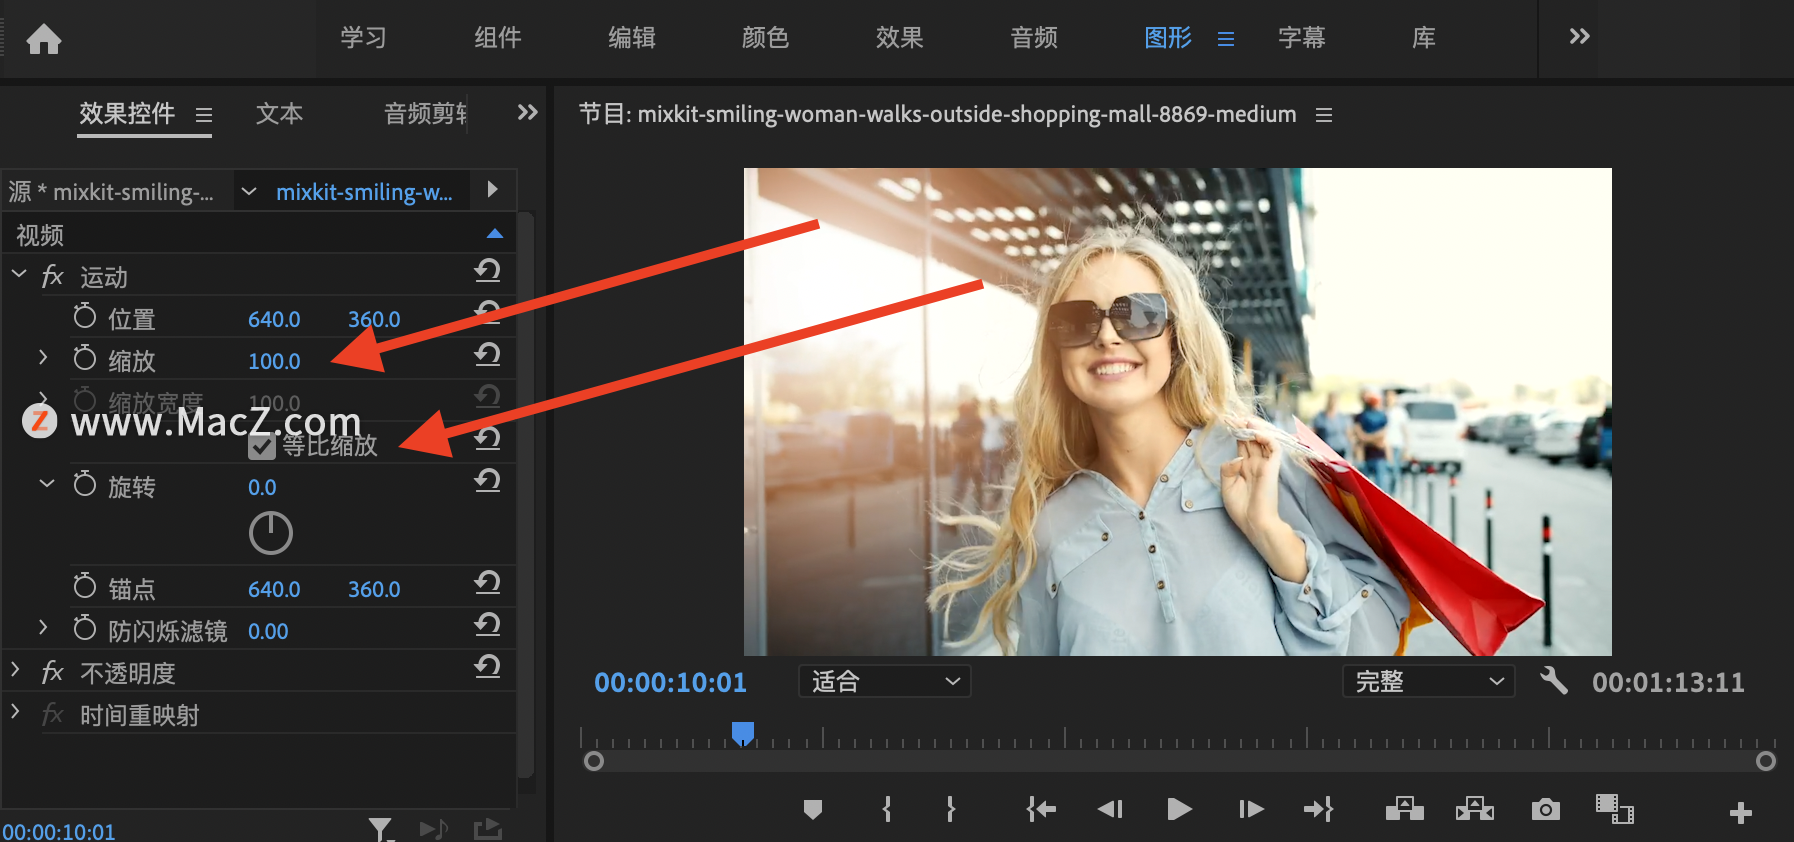Open the comparison view button
Image resolution: width=1794 pixels, height=842 pixels.
pos(1615,809)
